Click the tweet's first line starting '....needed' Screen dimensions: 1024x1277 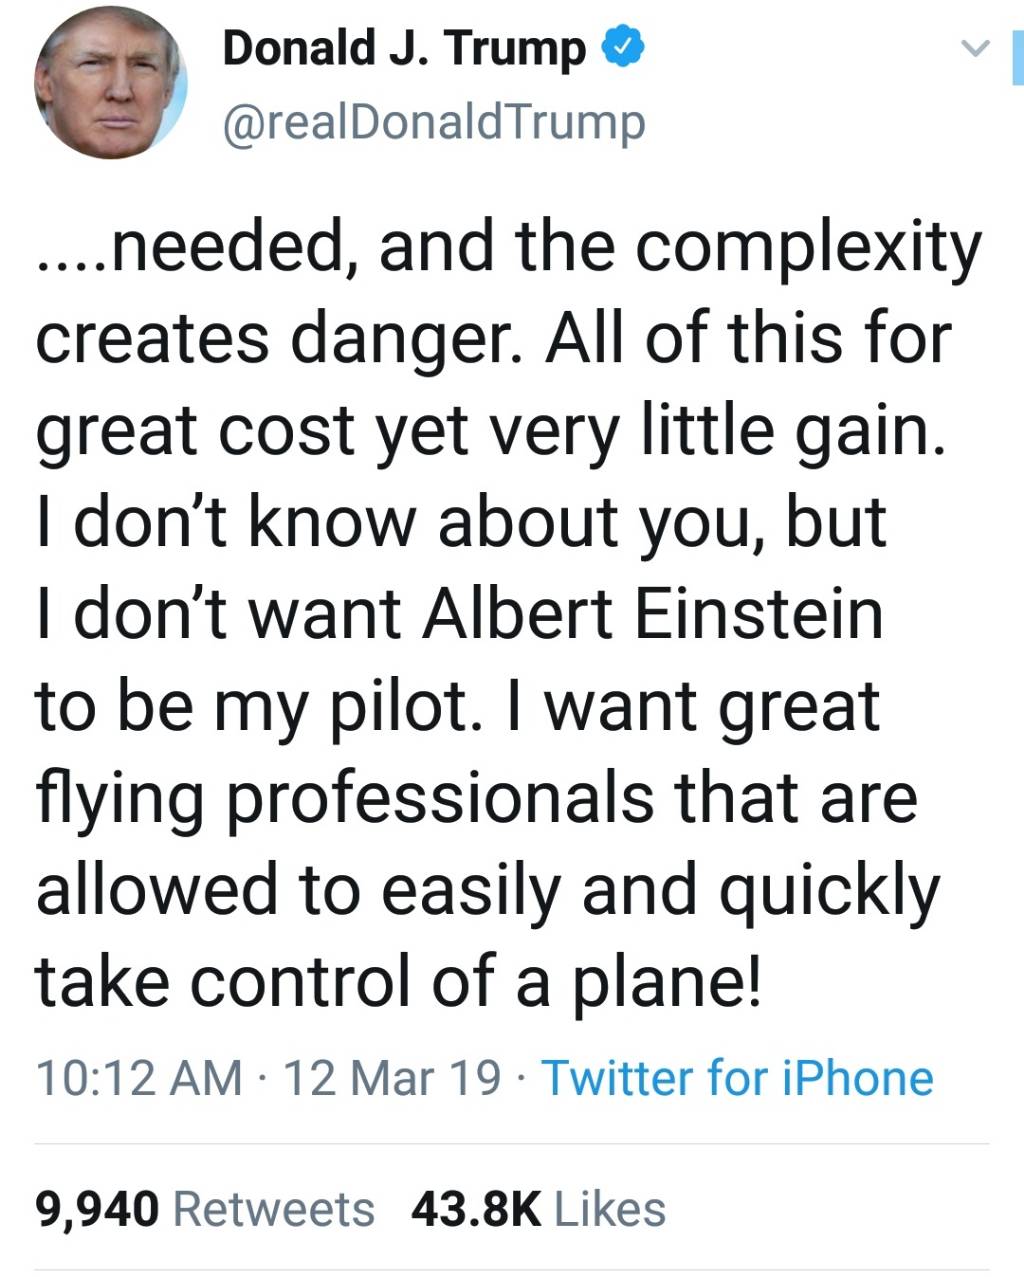[x=508, y=247]
